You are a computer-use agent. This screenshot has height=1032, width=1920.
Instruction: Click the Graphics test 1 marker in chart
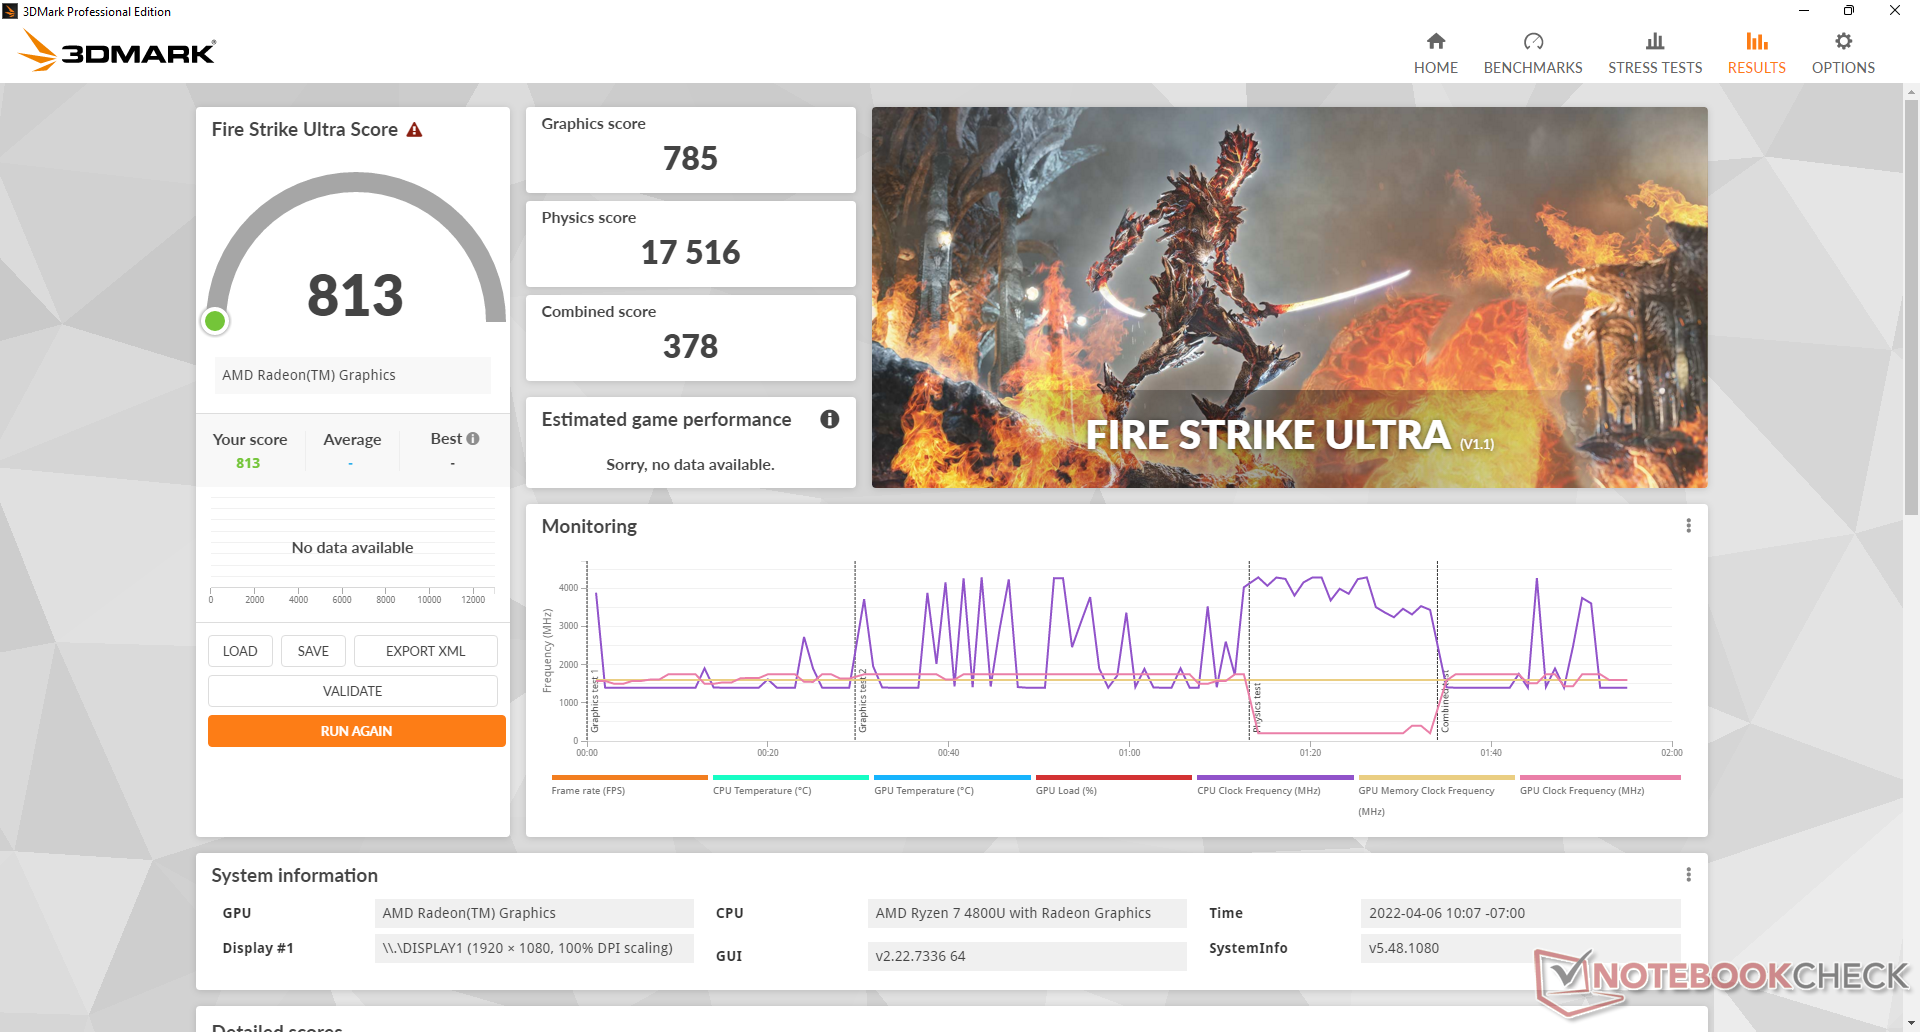[595, 700]
